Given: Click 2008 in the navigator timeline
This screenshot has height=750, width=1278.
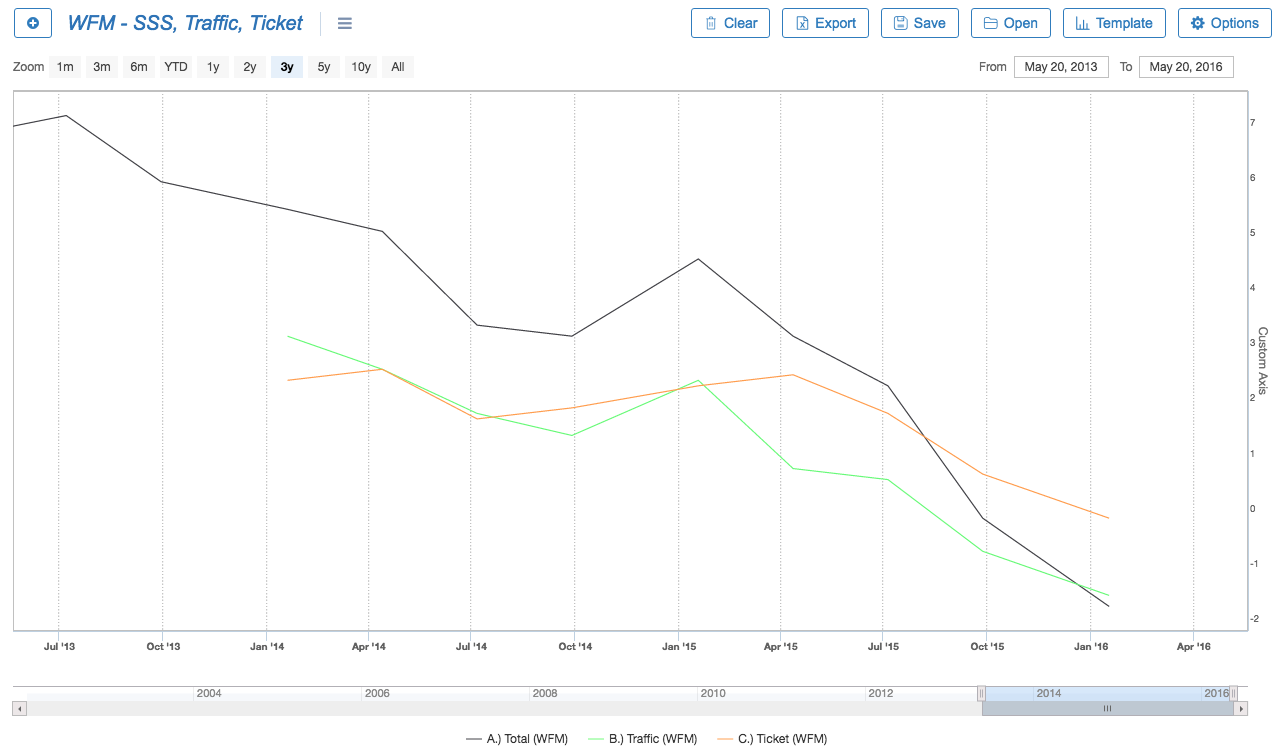Looking at the screenshot, I should (545, 693).
